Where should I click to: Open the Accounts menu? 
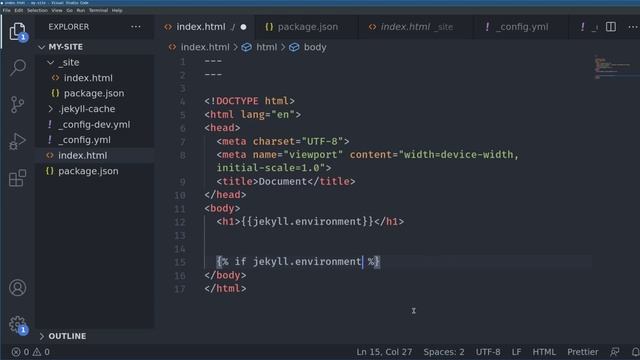click(18, 288)
